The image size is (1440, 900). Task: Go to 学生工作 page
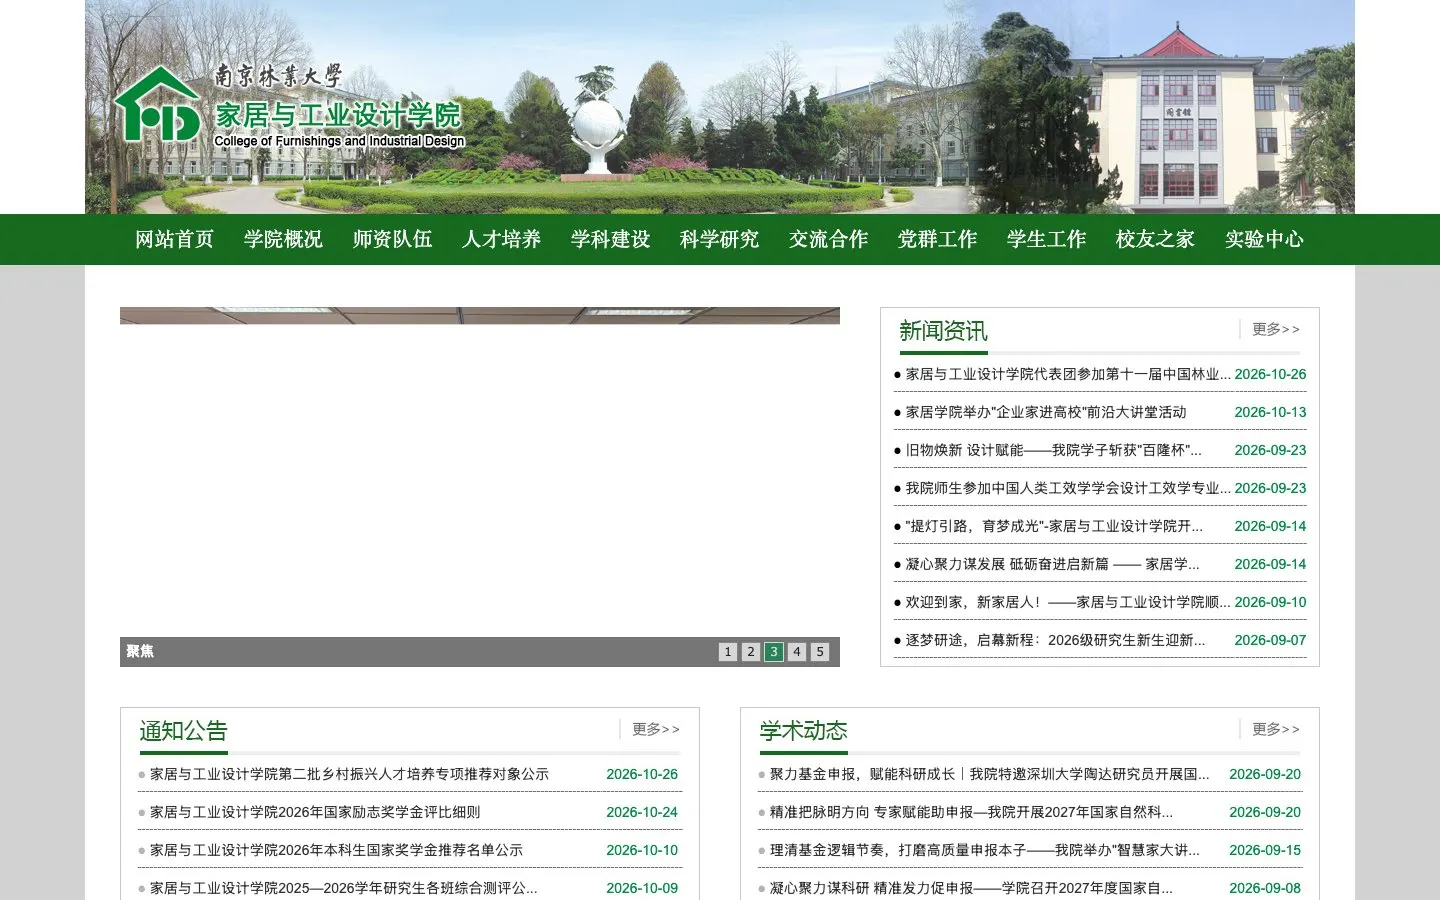[1047, 239]
